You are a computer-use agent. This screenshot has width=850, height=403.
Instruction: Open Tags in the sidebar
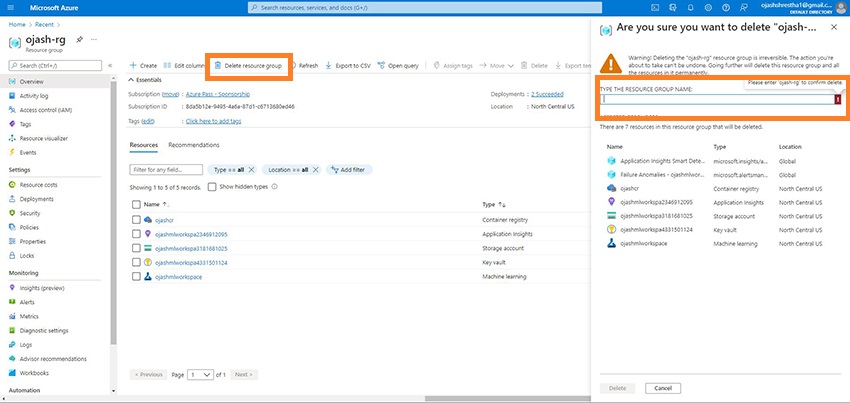(x=25, y=124)
